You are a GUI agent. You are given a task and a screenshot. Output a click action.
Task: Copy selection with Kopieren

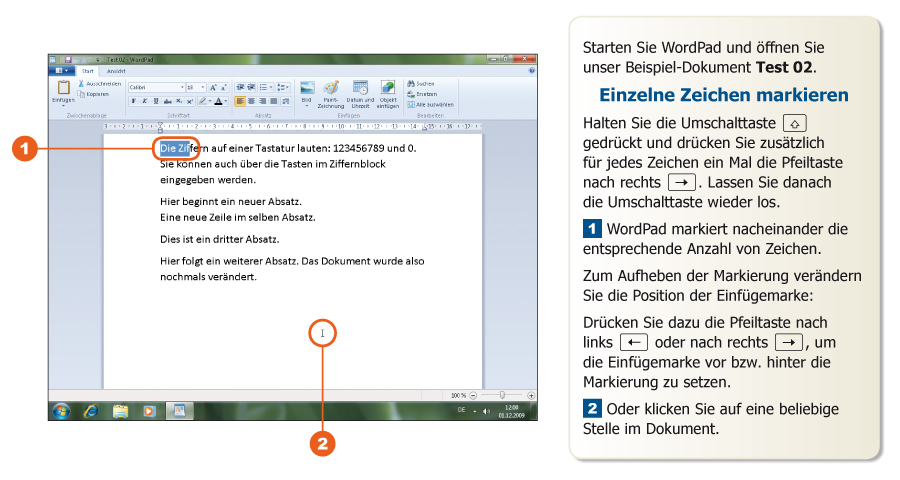point(95,93)
